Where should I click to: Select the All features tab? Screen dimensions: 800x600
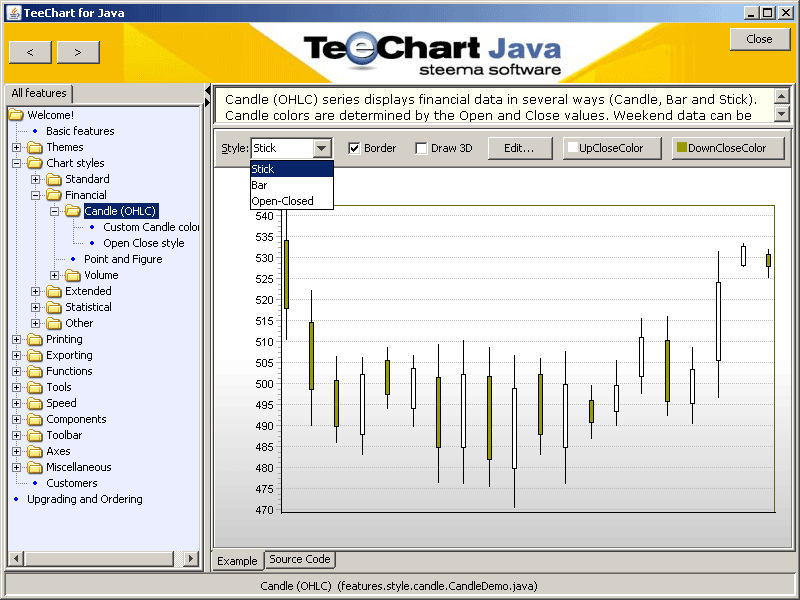[39, 93]
